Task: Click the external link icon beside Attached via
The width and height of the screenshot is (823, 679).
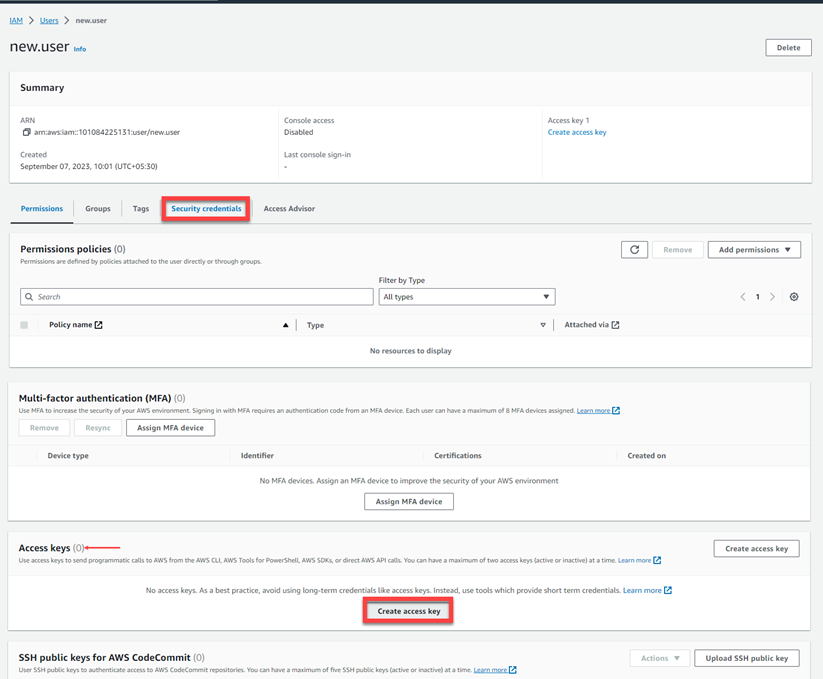Action: tap(615, 325)
